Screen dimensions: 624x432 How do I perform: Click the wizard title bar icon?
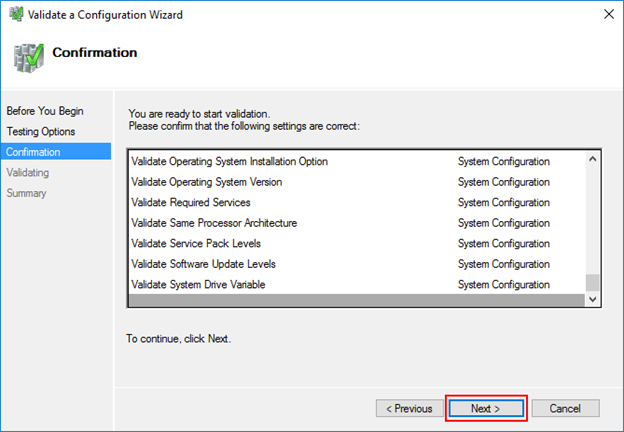pyautogui.click(x=16, y=14)
